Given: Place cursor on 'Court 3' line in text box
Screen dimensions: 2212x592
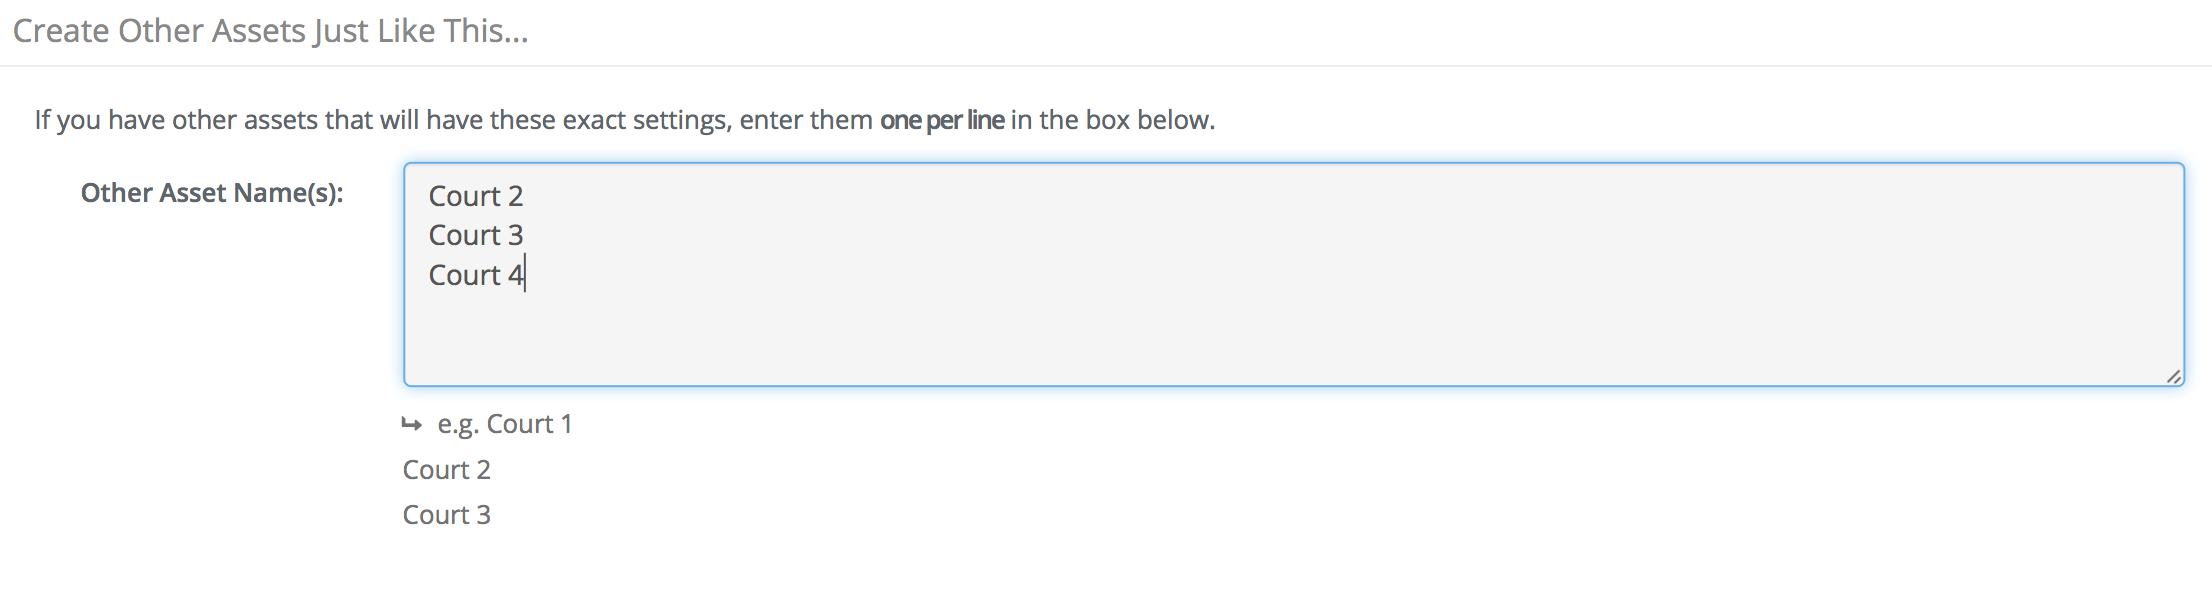Looking at the screenshot, I should tap(476, 235).
